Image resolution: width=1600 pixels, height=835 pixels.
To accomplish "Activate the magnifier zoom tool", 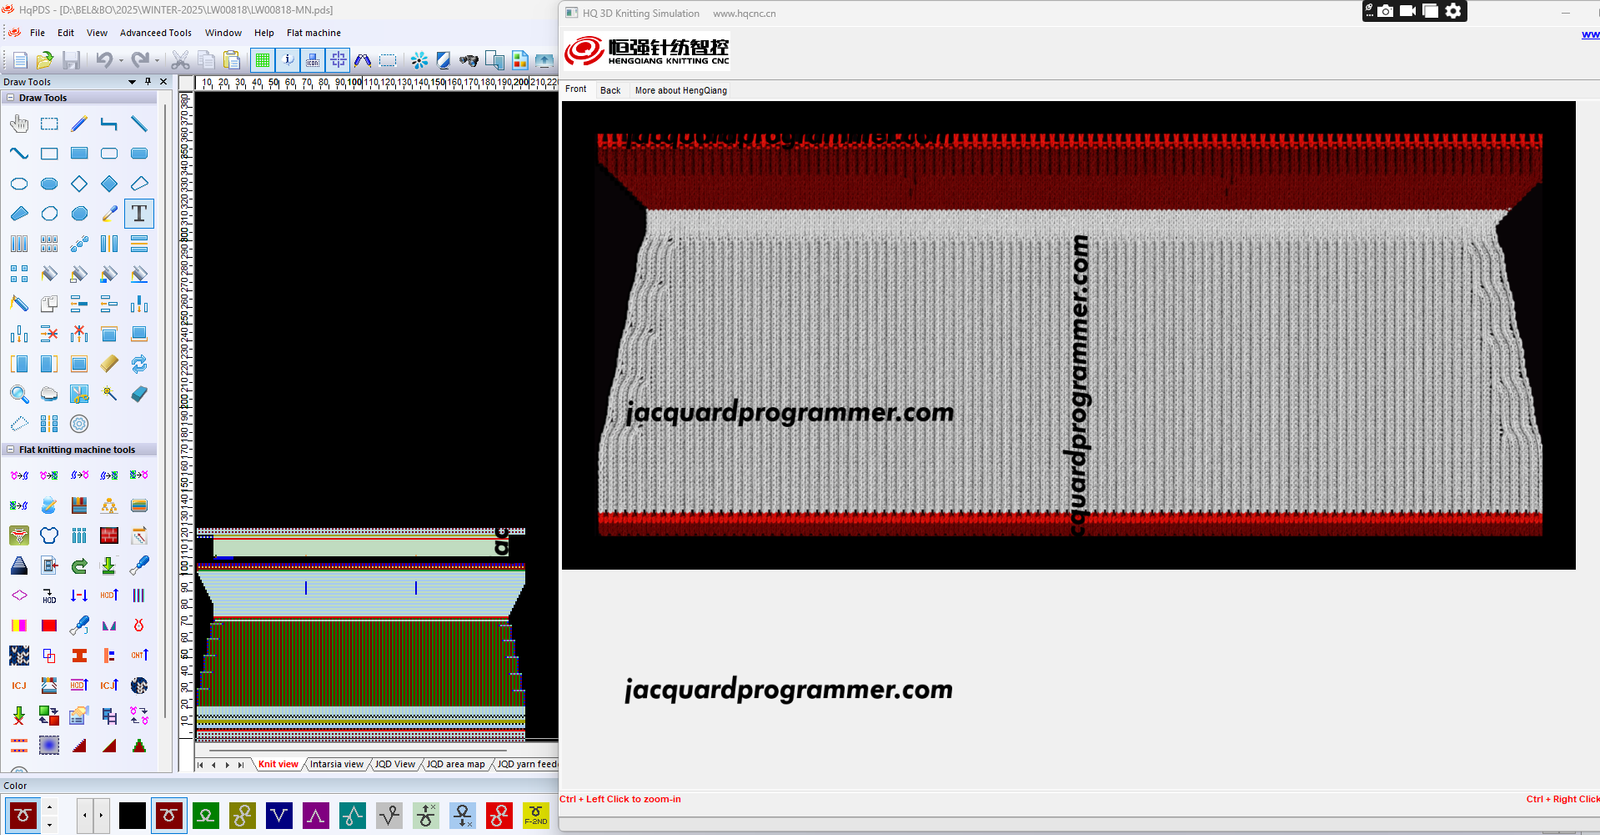I will (19, 394).
